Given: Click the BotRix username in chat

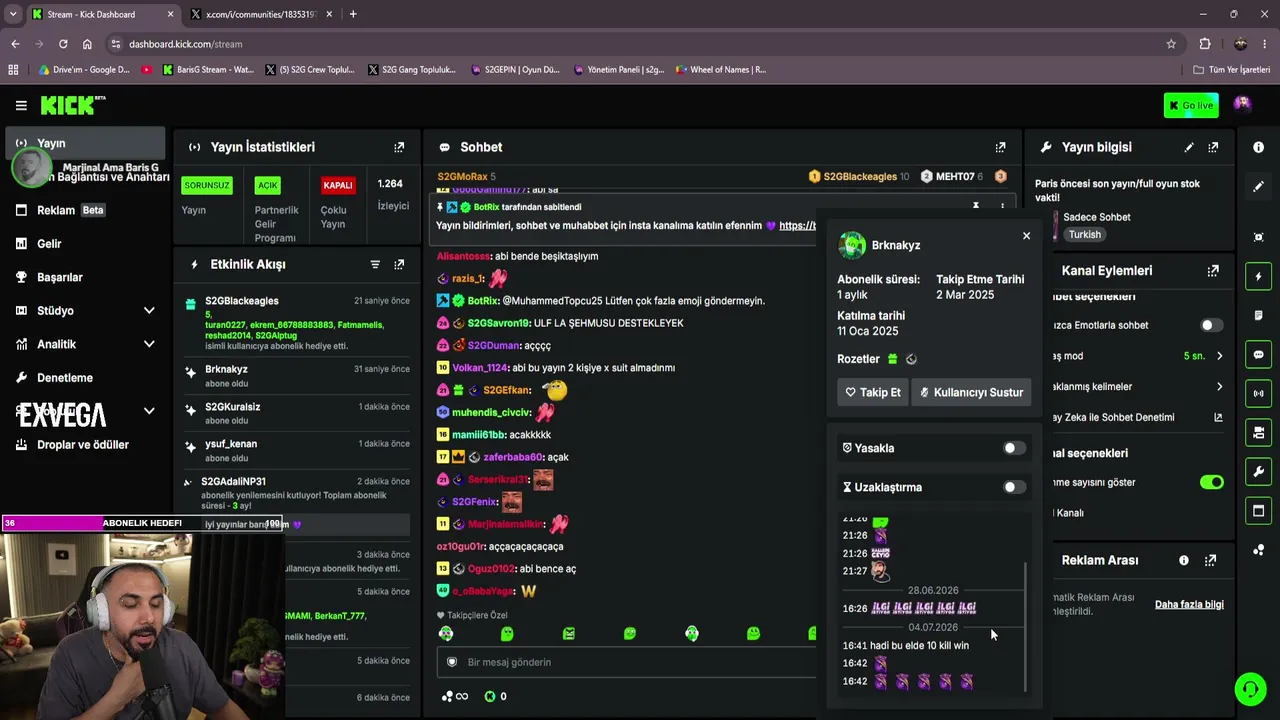Looking at the screenshot, I should pyautogui.click(x=483, y=301).
